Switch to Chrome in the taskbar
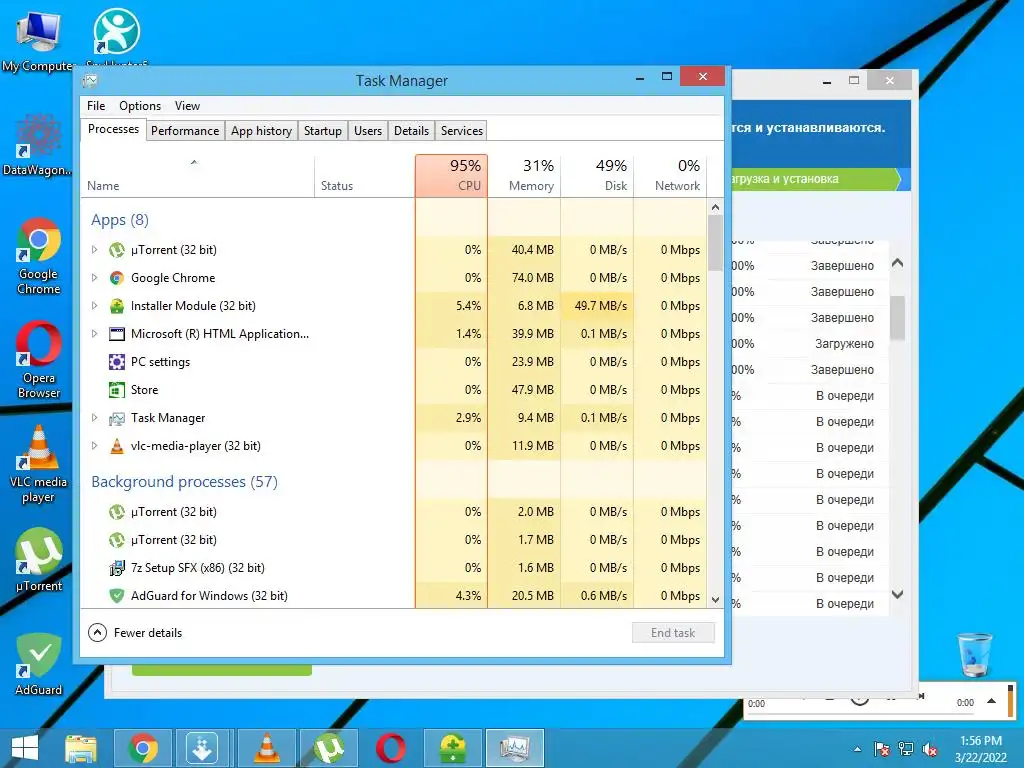 click(143, 748)
